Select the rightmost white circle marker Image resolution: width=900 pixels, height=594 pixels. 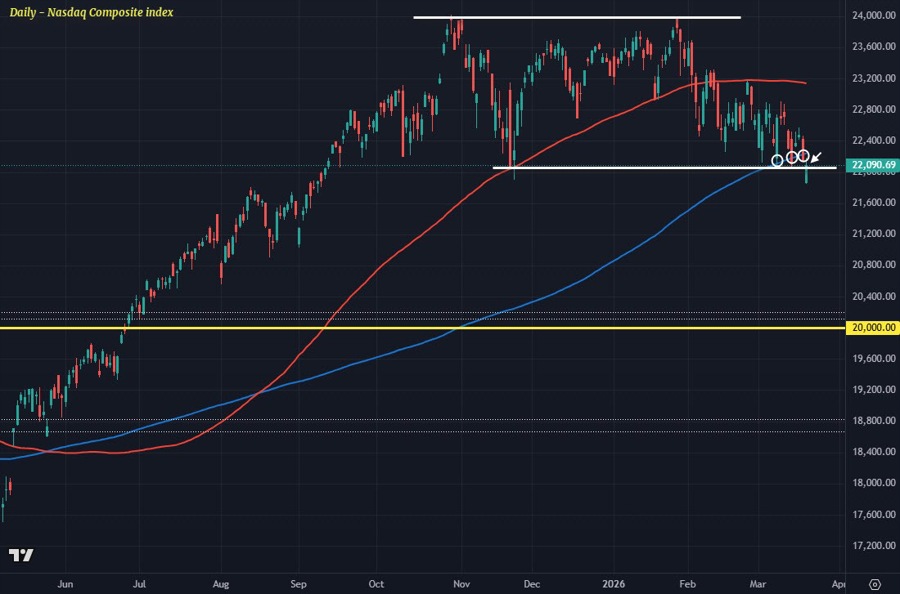[803, 155]
